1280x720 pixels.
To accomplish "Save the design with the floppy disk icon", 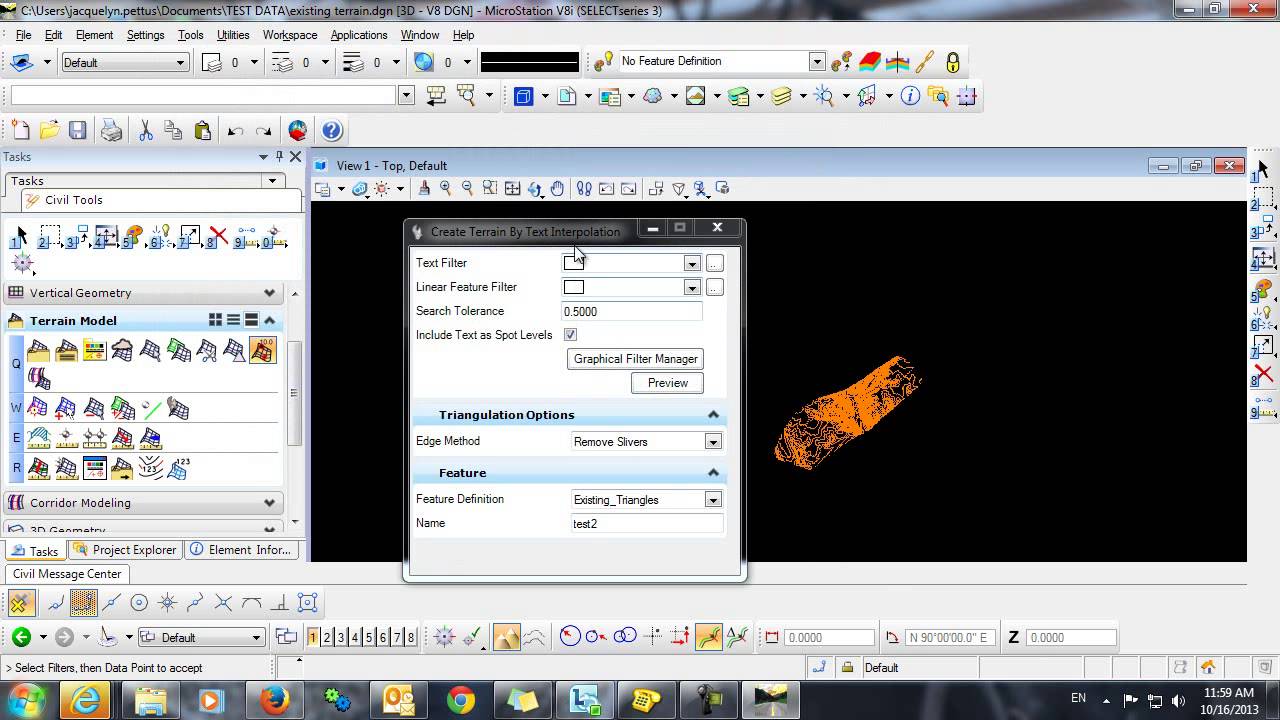I will click(77, 131).
